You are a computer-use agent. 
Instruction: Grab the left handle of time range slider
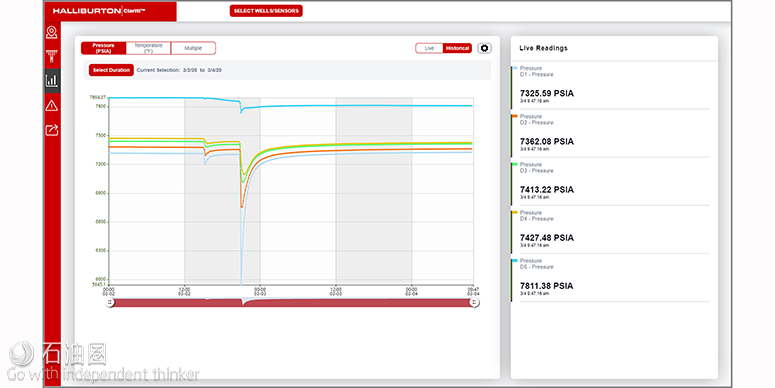pos(110,302)
